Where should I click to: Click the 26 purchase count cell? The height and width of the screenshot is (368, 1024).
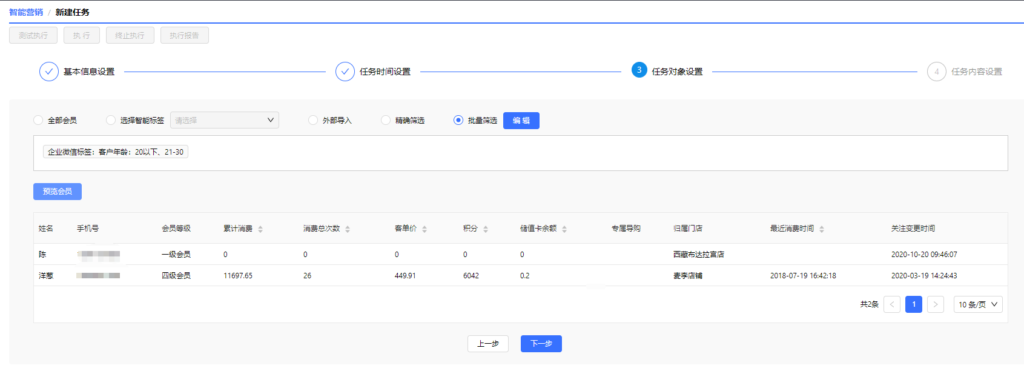tap(307, 276)
